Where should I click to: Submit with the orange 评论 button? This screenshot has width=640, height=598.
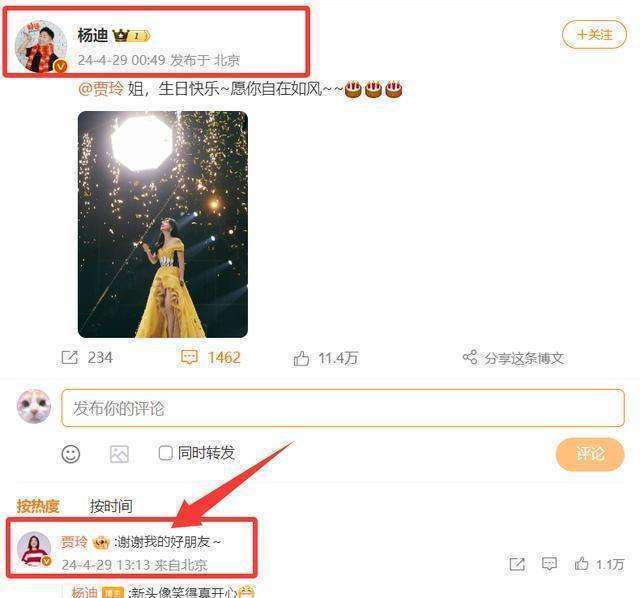pyautogui.click(x=590, y=454)
